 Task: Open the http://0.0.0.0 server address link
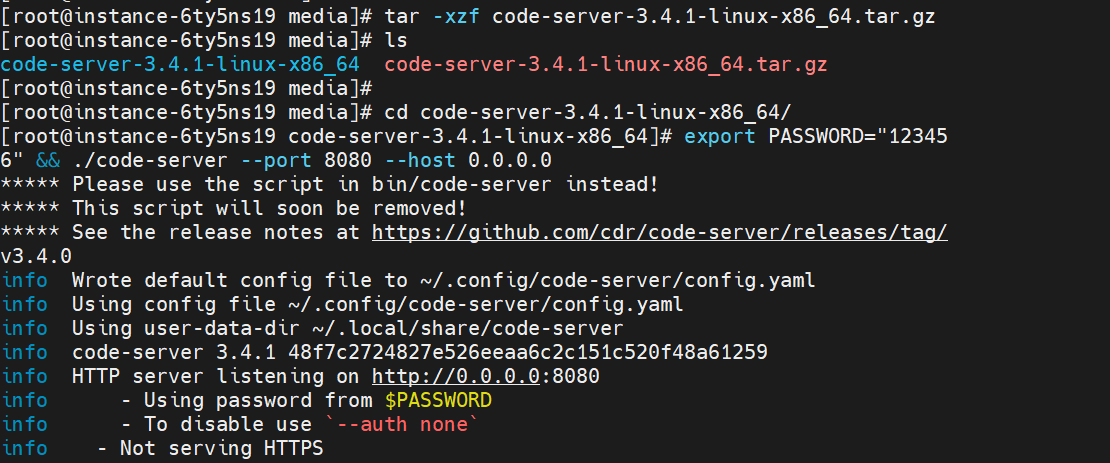[x=456, y=376]
